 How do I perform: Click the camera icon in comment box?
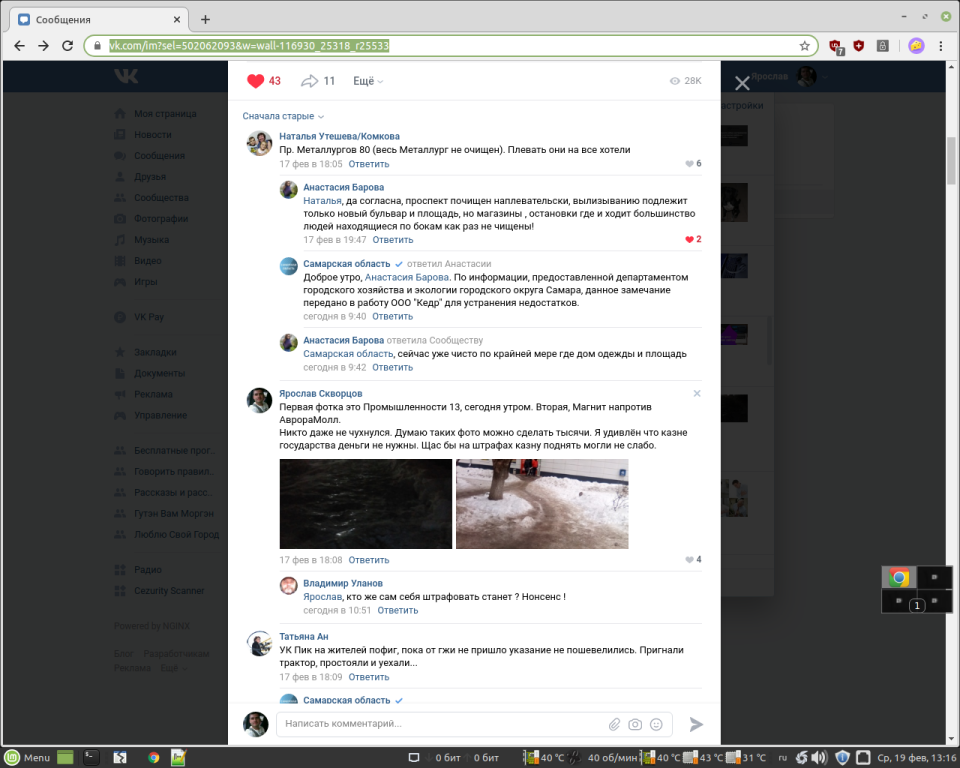[x=635, y=724]
